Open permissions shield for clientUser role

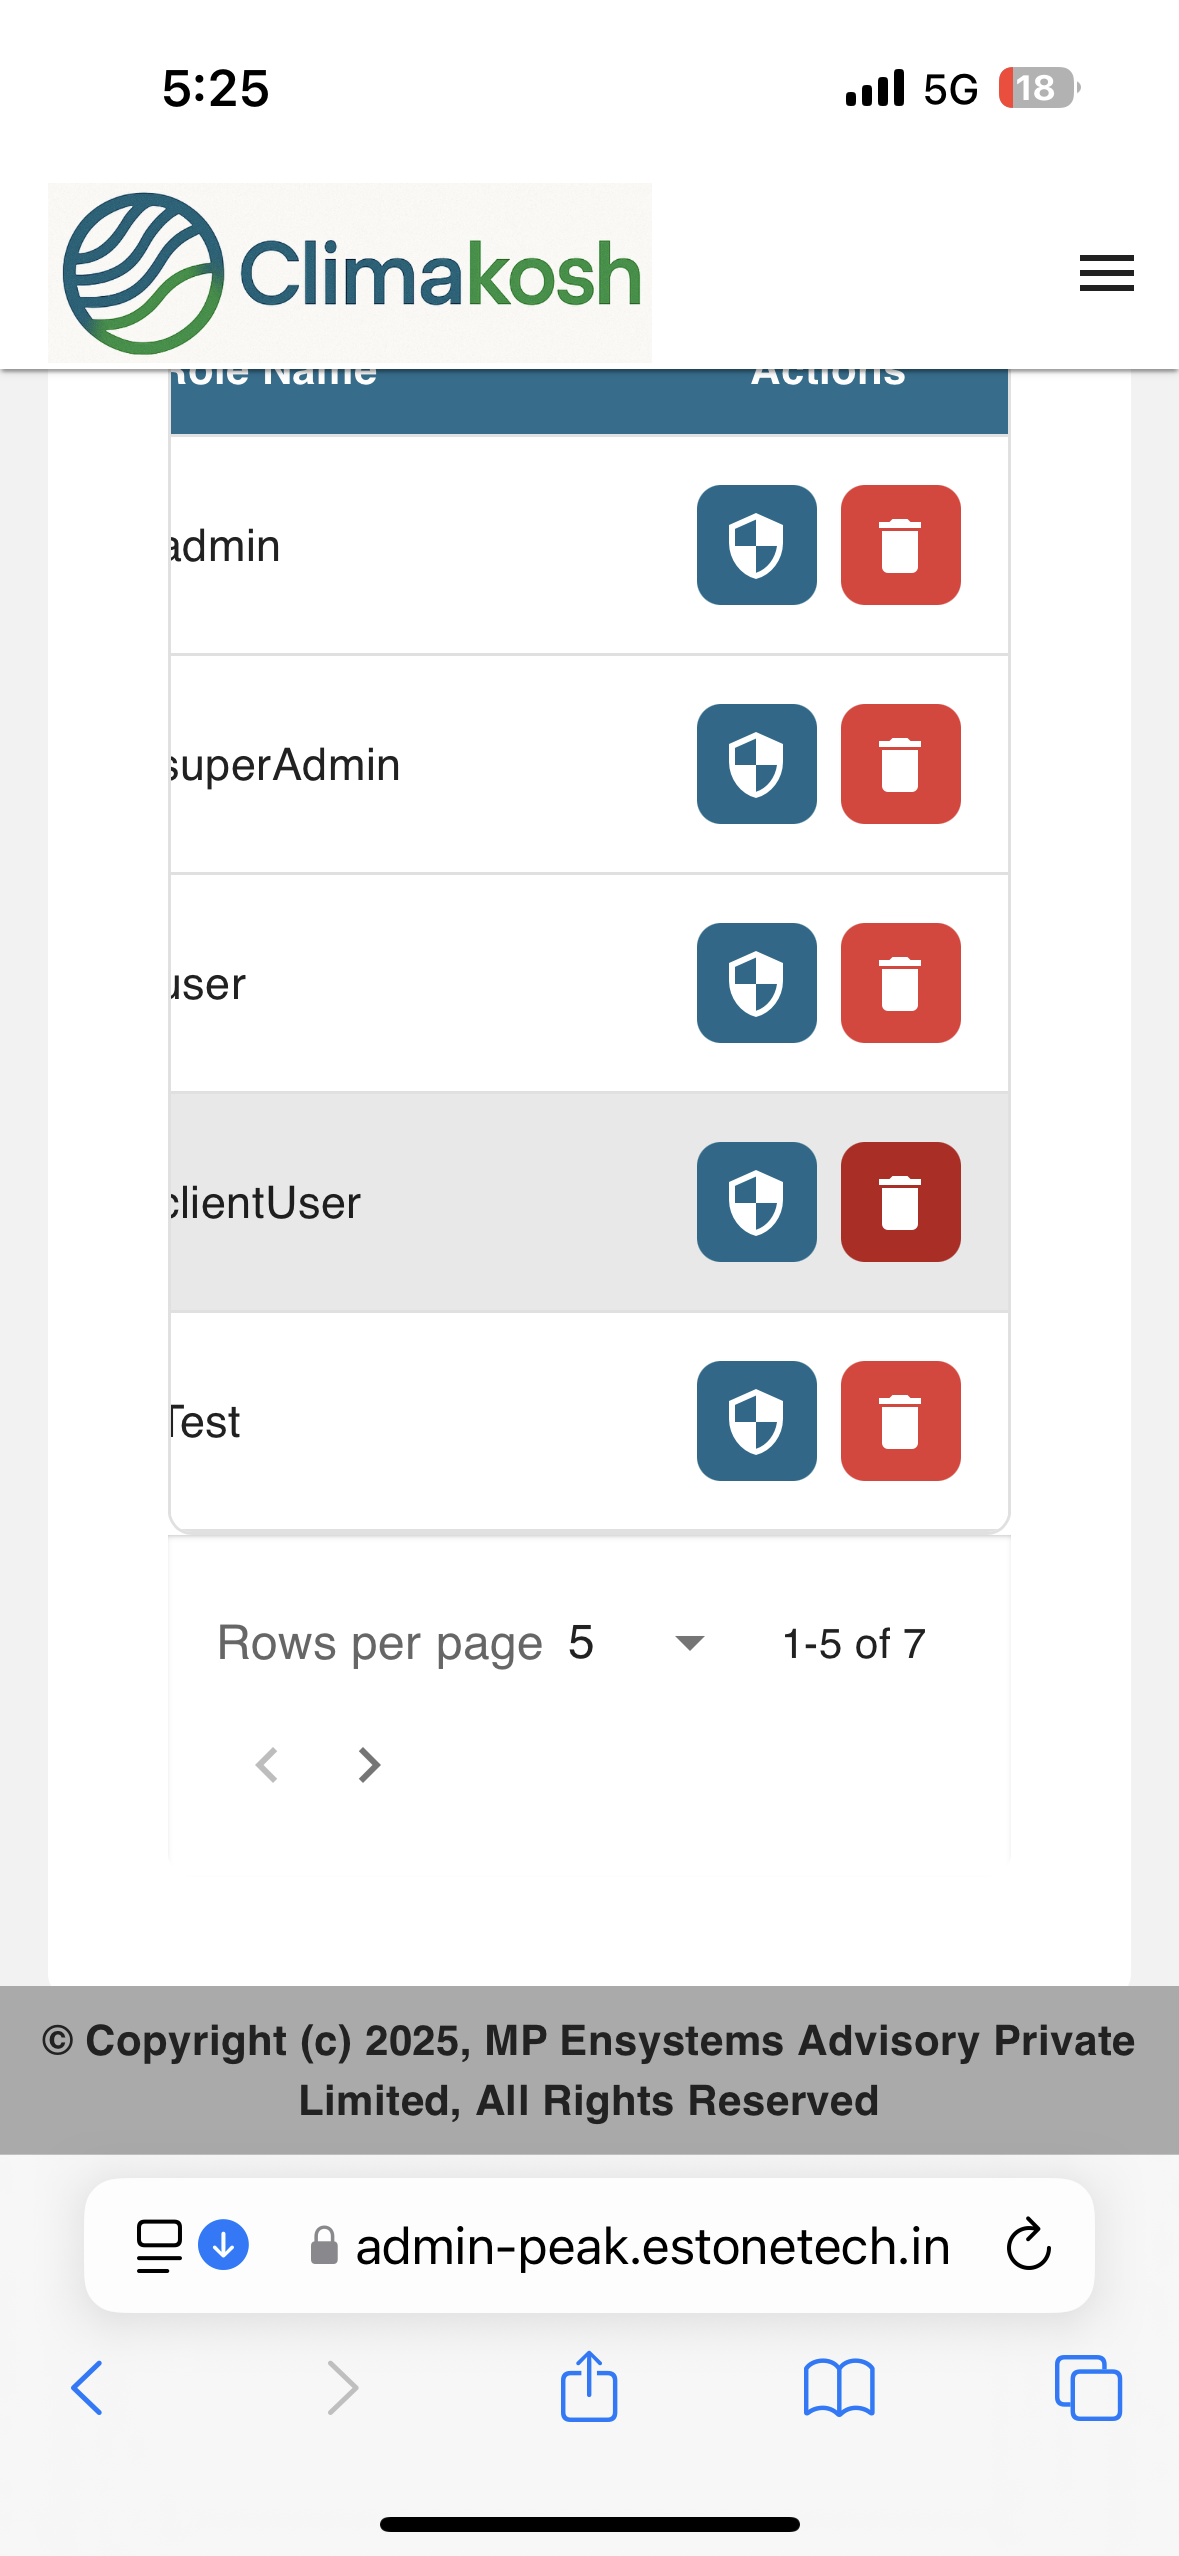(756, 1202)
